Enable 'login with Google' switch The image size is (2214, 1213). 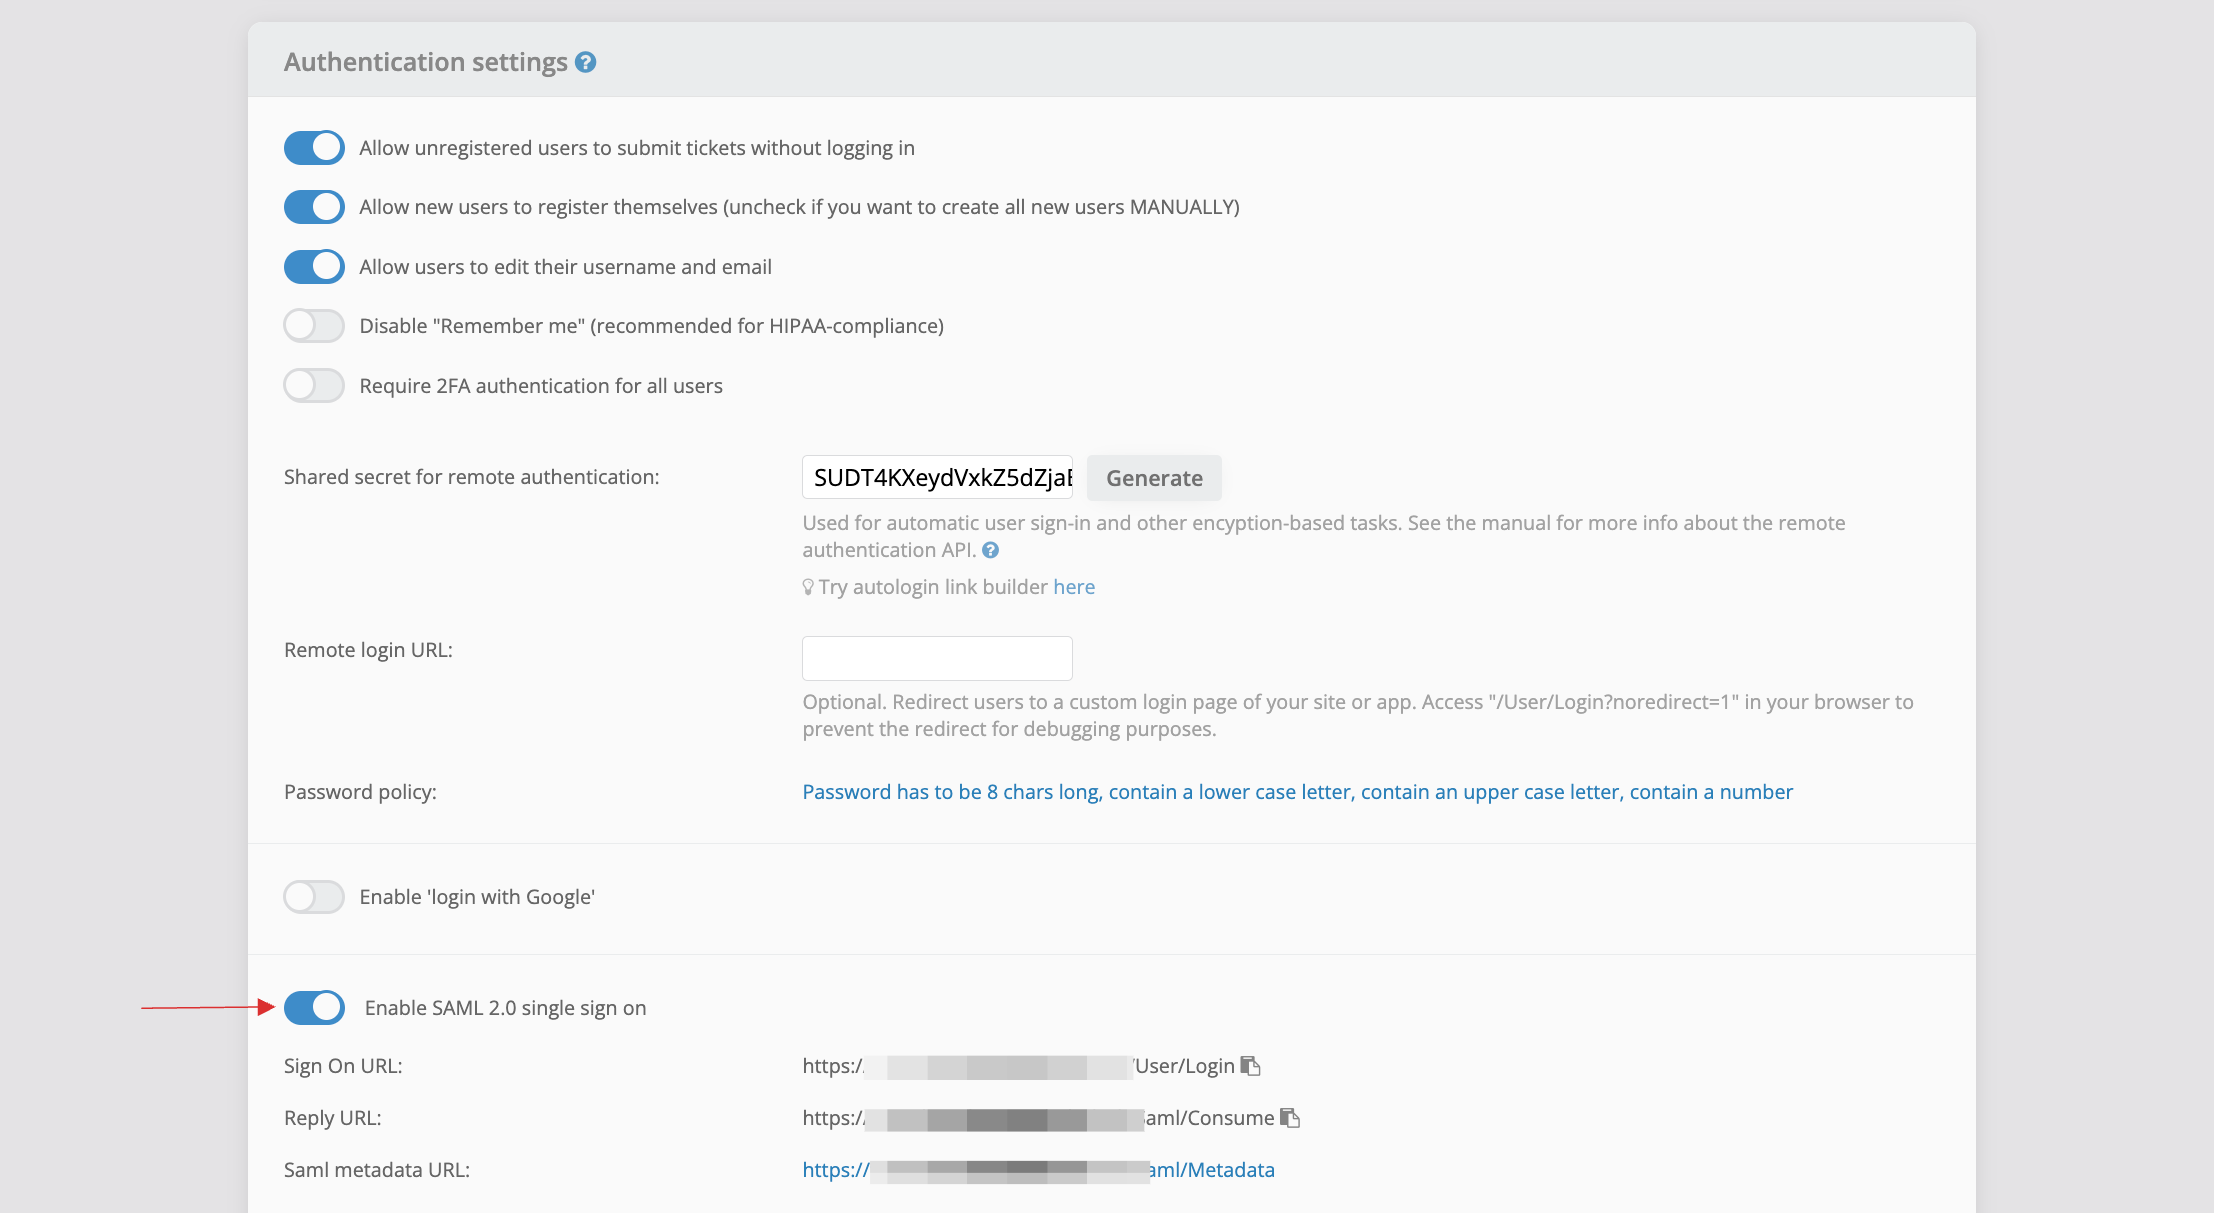pos(314,897)
